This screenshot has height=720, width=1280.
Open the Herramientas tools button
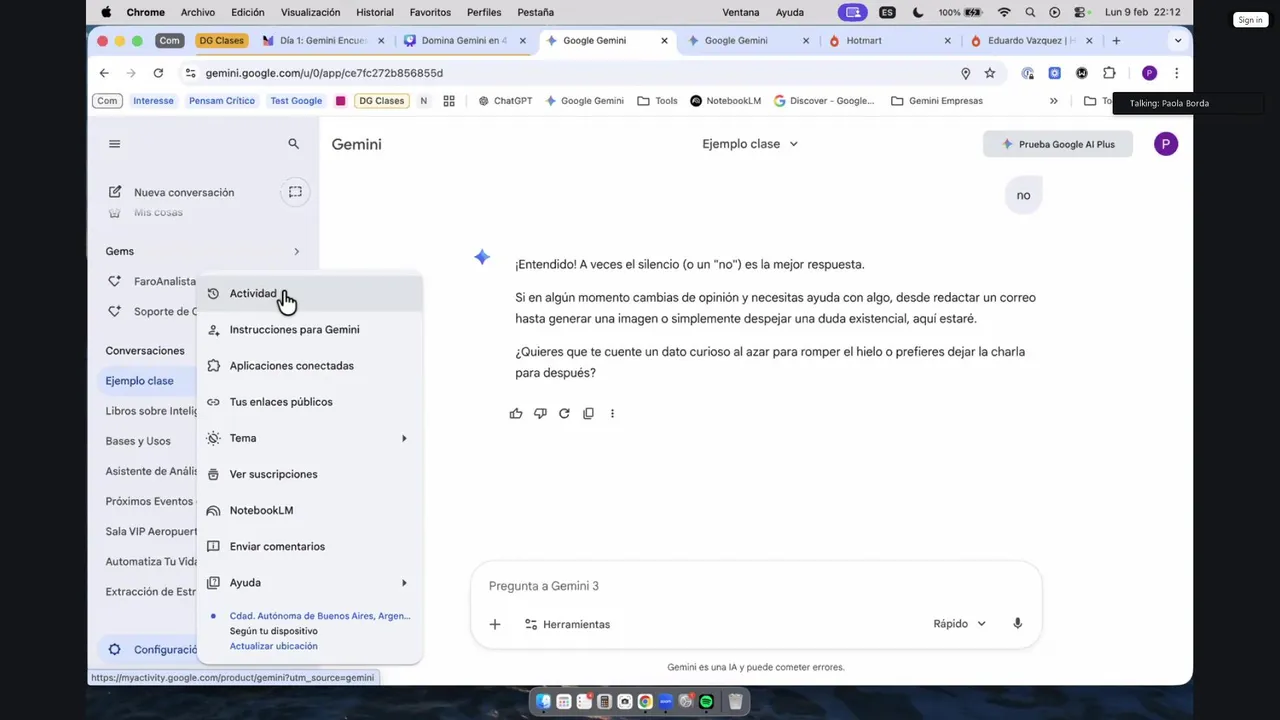pyautogui.click(x=567, y=624)
